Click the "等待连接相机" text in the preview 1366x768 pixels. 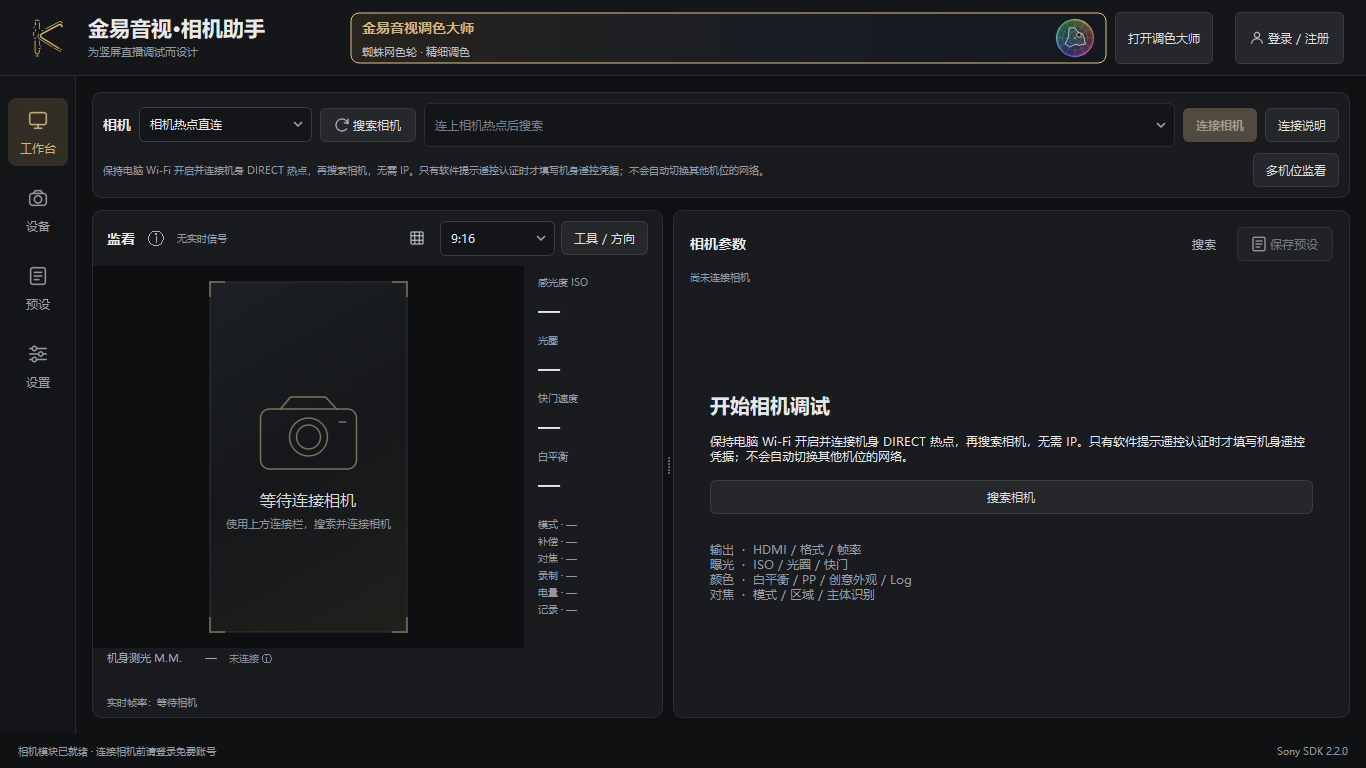308,500
